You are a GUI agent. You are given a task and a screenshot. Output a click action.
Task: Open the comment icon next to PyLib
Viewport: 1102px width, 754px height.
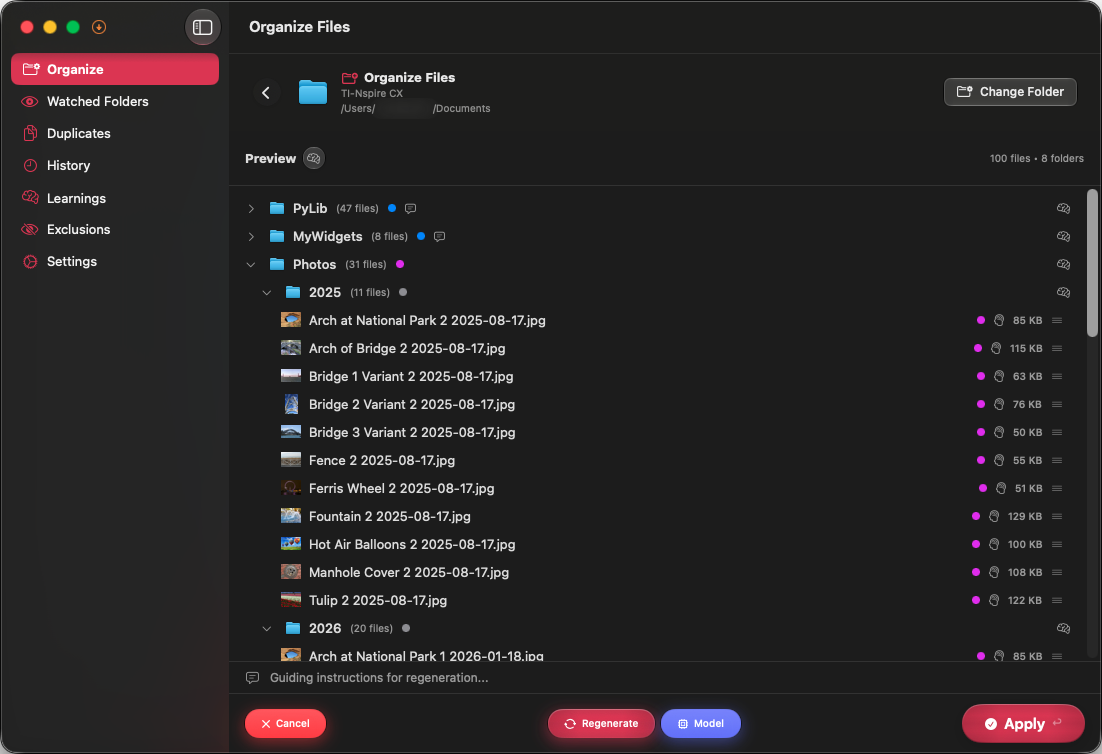click(410, 208)
